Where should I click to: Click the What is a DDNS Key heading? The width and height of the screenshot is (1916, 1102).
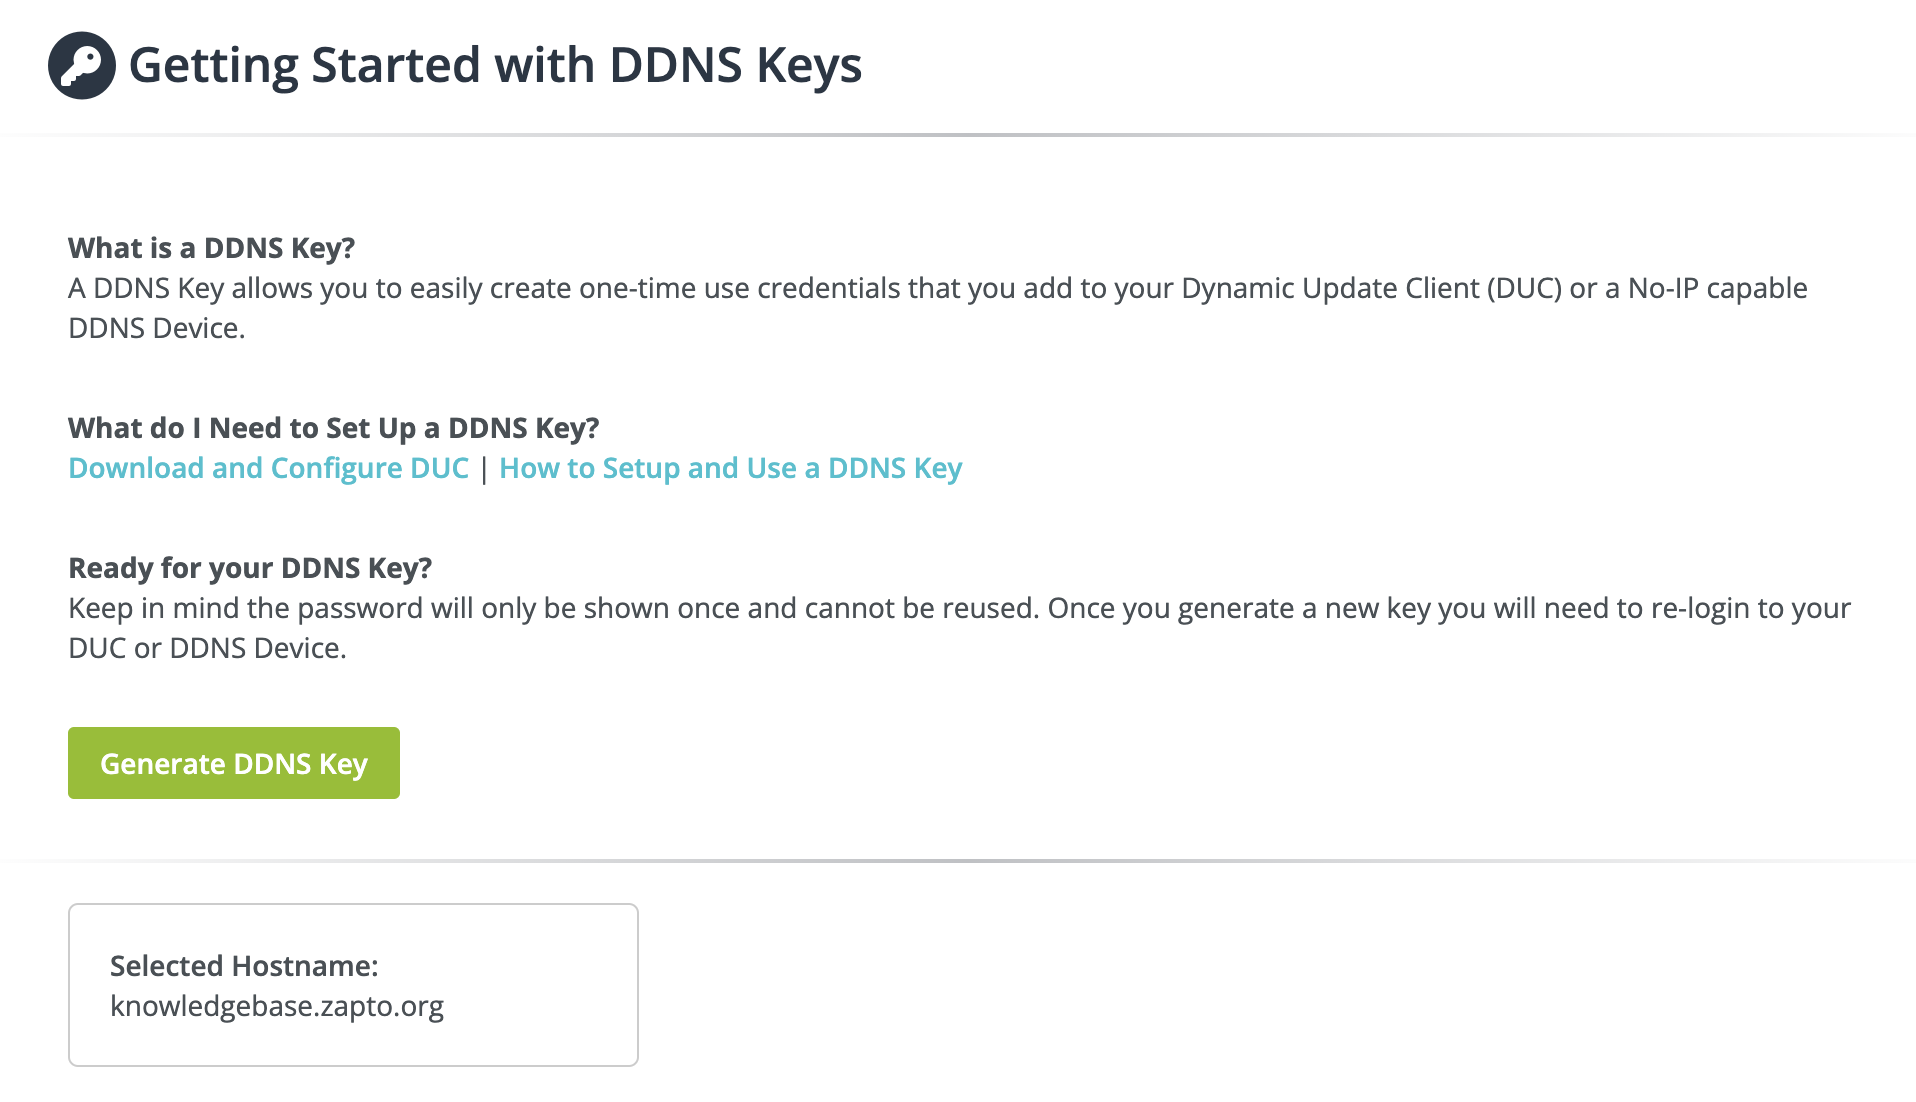210,247
